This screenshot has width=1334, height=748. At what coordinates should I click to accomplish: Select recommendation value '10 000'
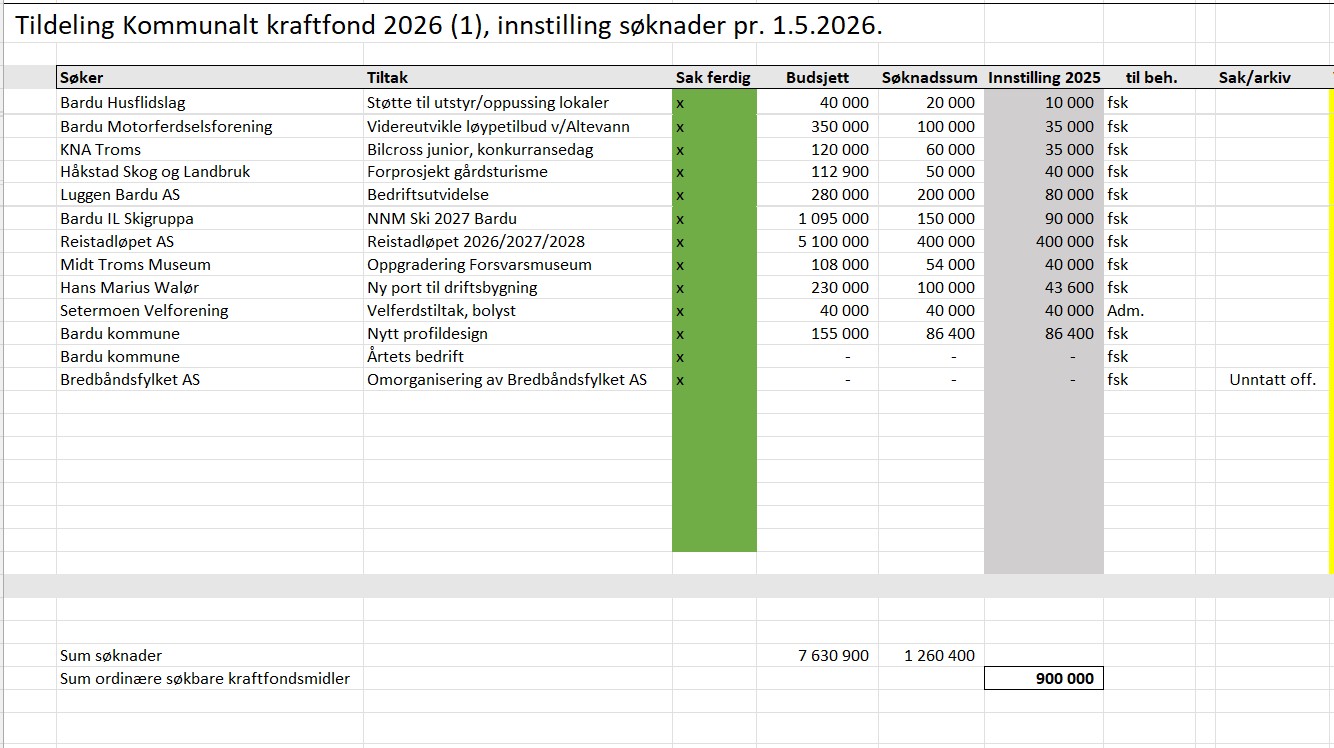click(x=1070, y=102)
